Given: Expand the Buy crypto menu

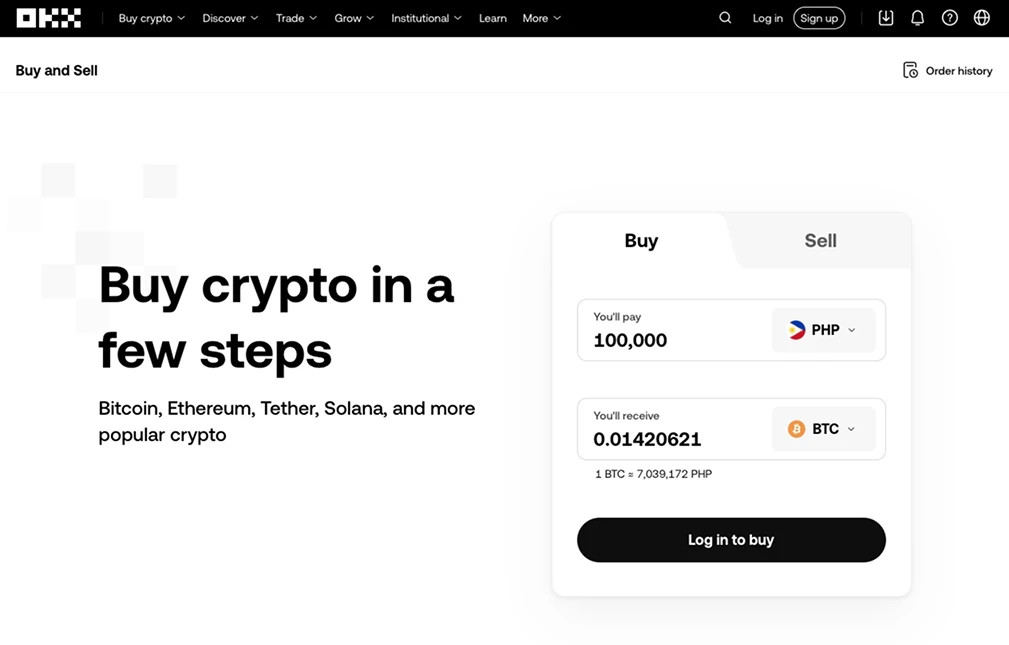Looking at the screenshot, I should (152, 18).
